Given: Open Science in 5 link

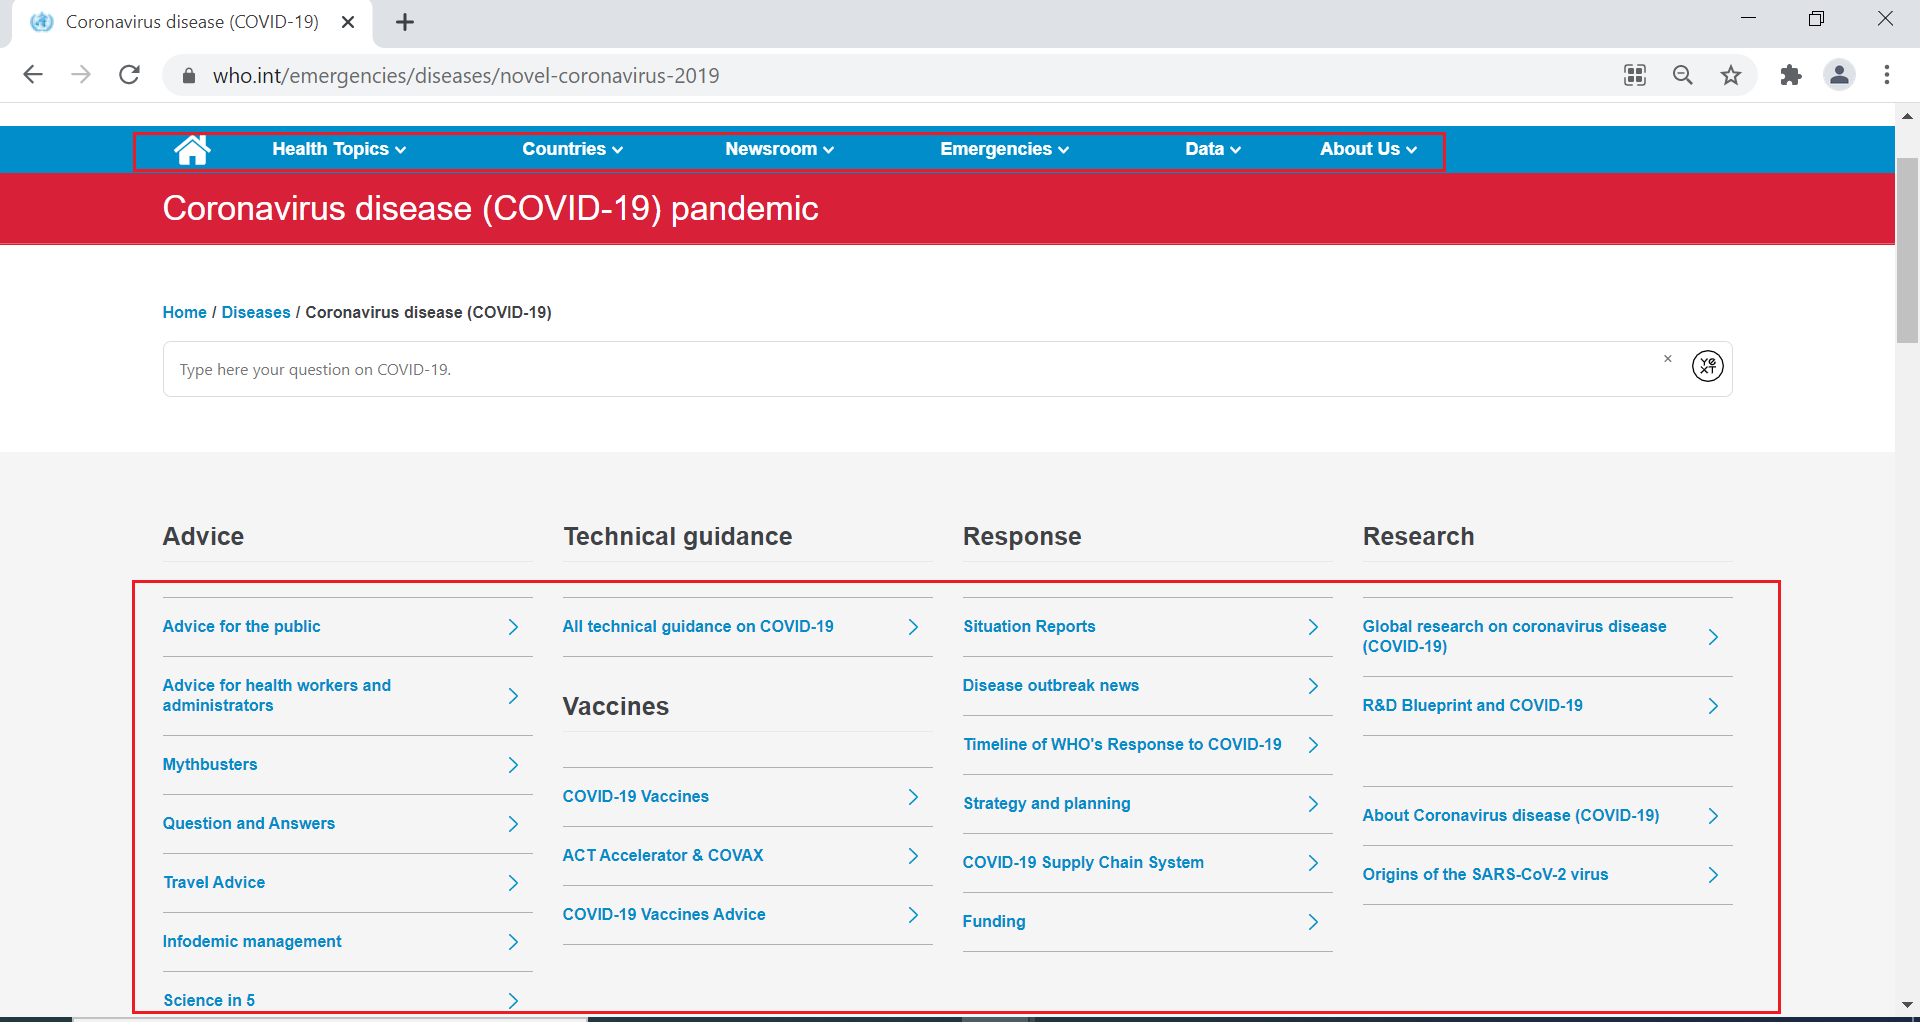Looking at the screenshot, I should point(209,1000).
